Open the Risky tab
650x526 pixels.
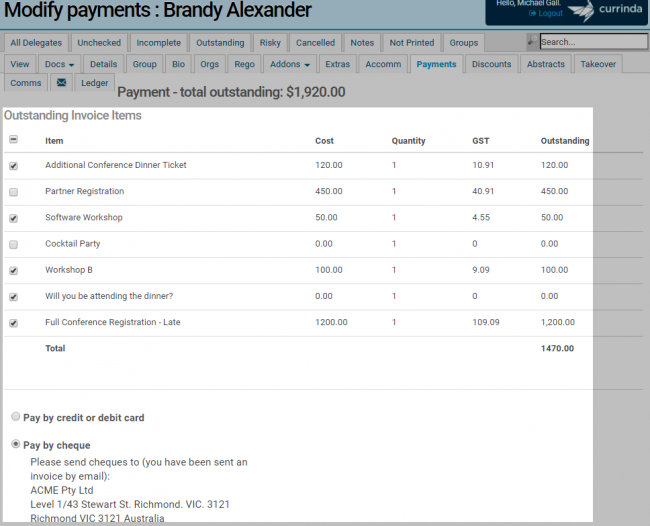pyautogui.click(x=270, y=43)
